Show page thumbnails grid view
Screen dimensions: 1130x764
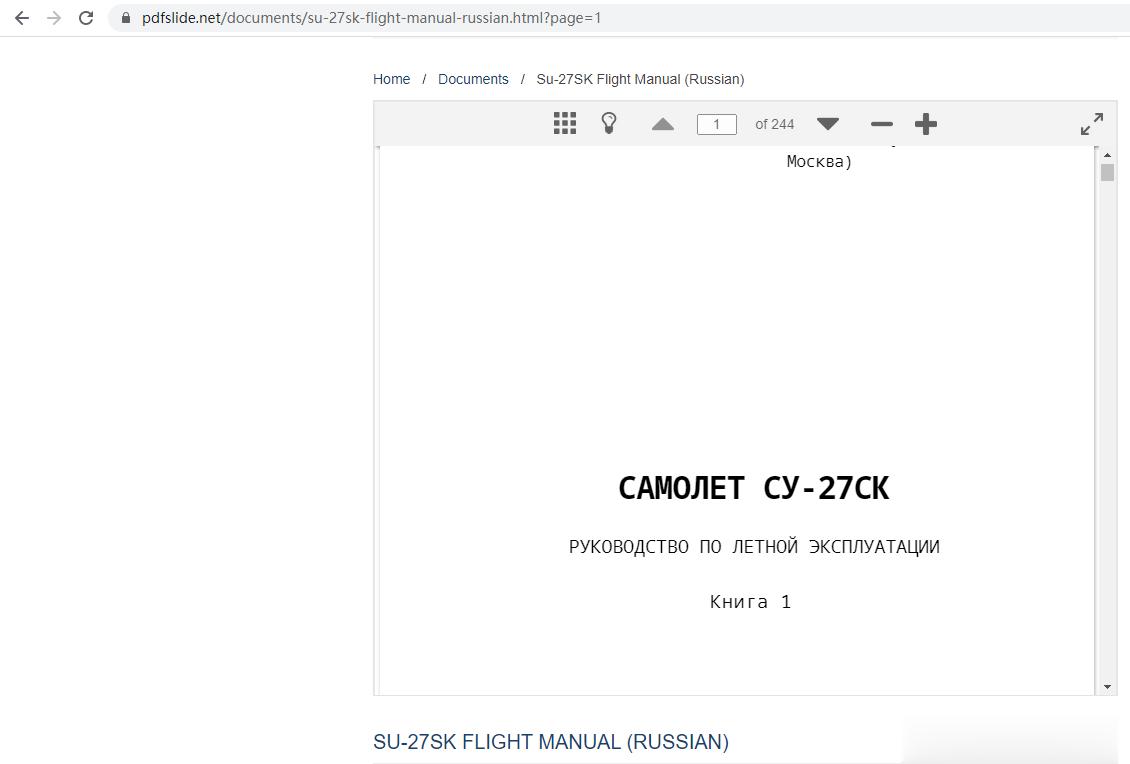pyautogui.click(x=565, y=123)
